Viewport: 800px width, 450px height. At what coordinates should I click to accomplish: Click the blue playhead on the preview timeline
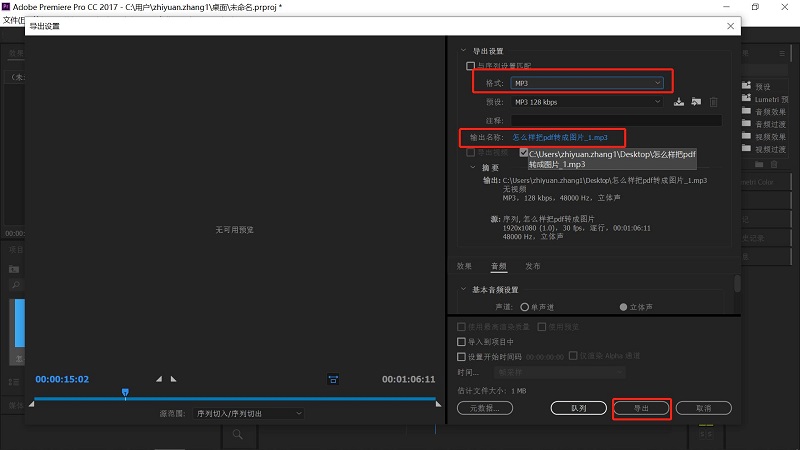click(125, 392)
